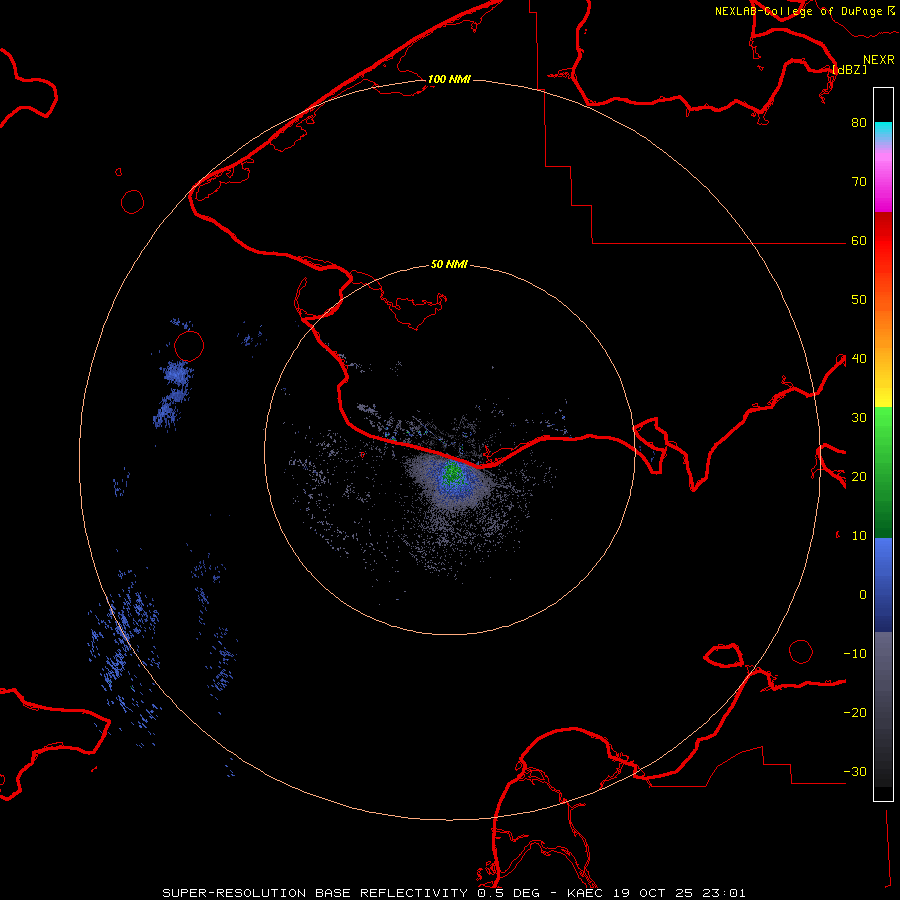The height and width of the screenshot is (900, 900).
Task: Click the 100 NMI range ring label
Action: (x=449, y=79)
